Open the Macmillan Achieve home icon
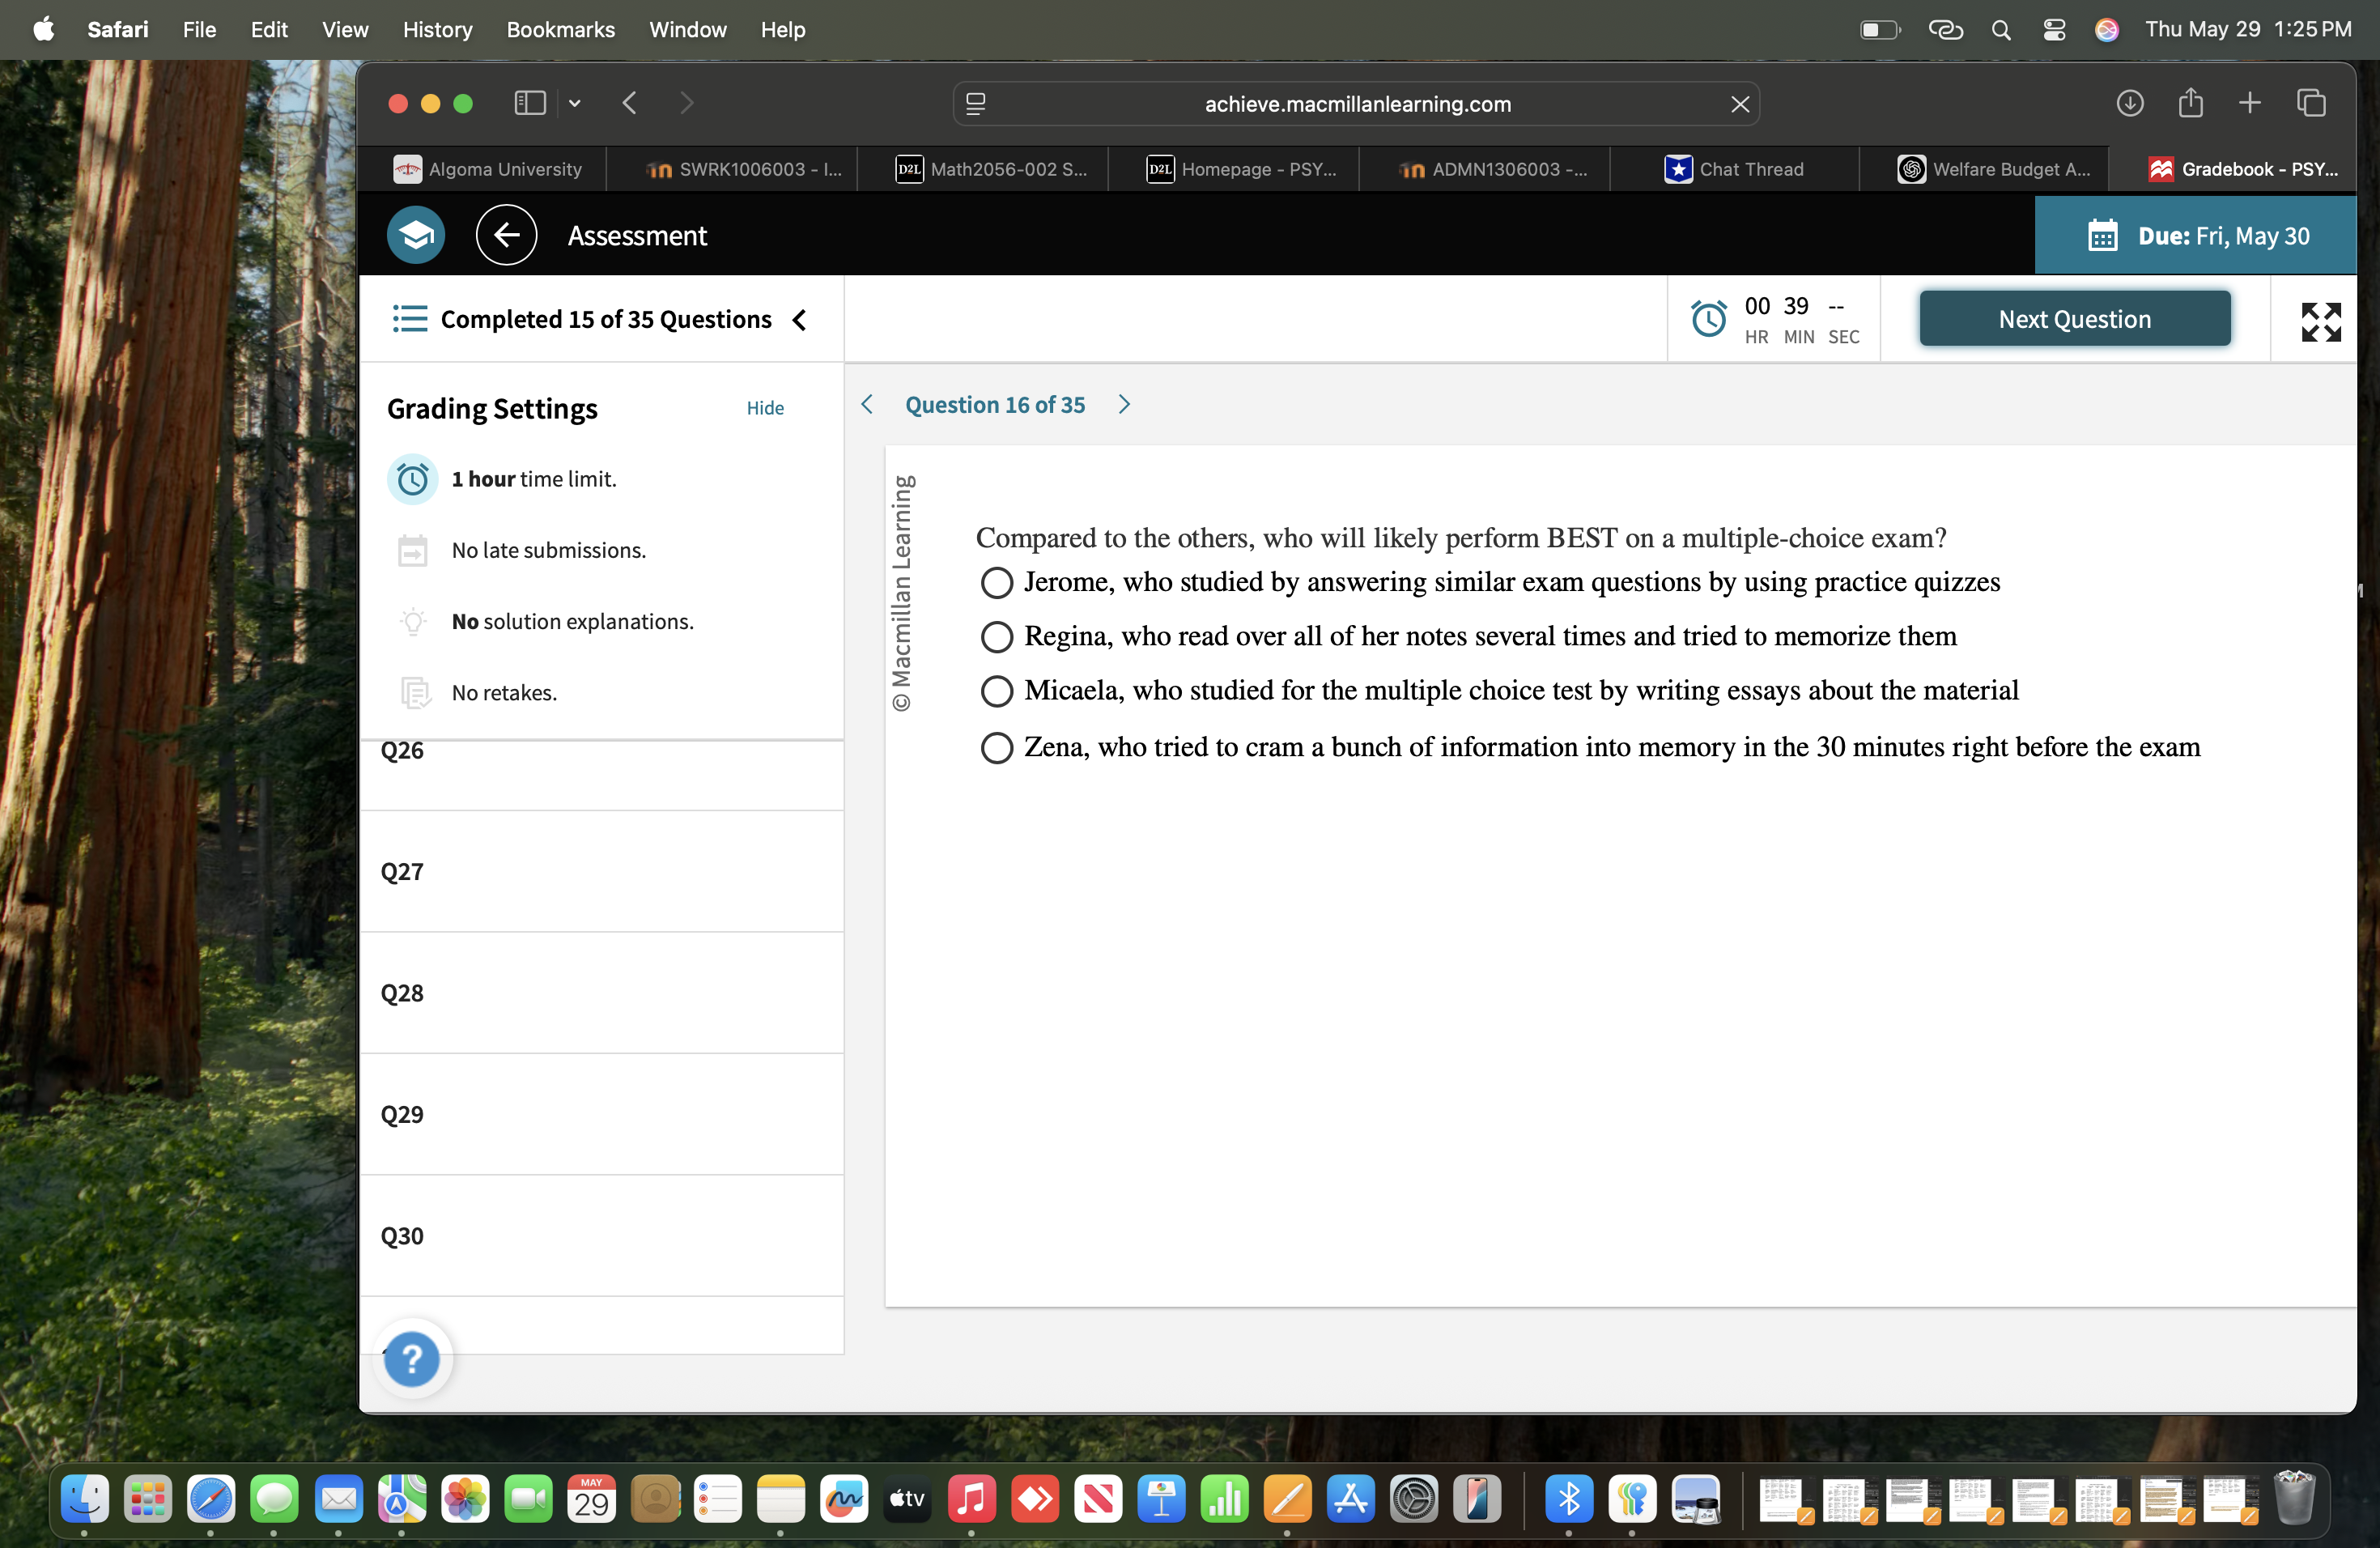This screenshot has width=2380, height=1548. point(414,234)
